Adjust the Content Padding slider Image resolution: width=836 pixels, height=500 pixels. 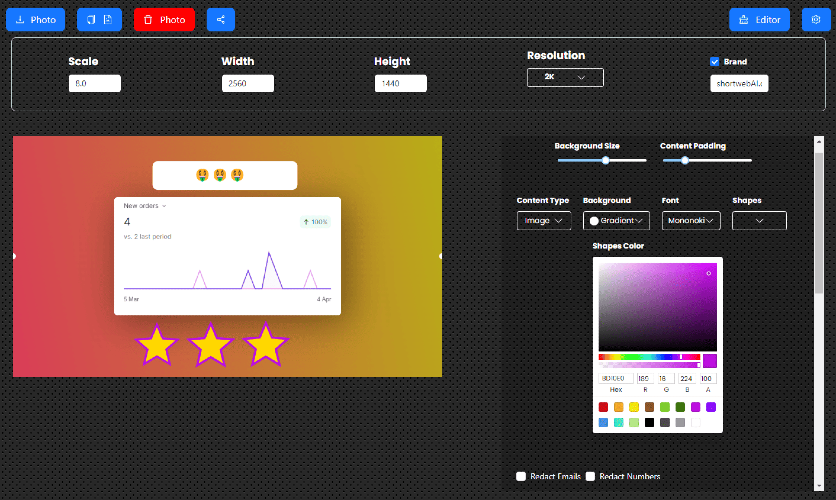point(707,160)
